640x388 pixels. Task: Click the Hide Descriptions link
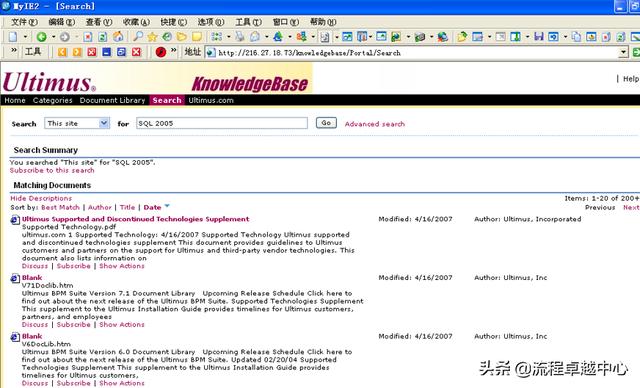point(41,198)
